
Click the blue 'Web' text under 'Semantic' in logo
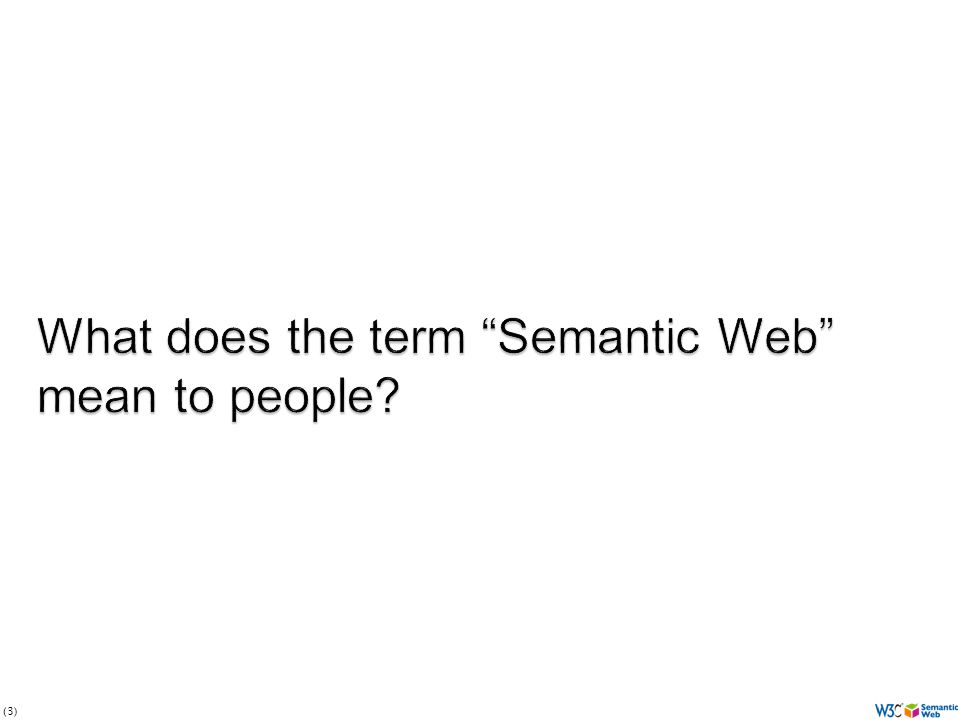coord(931,714)
